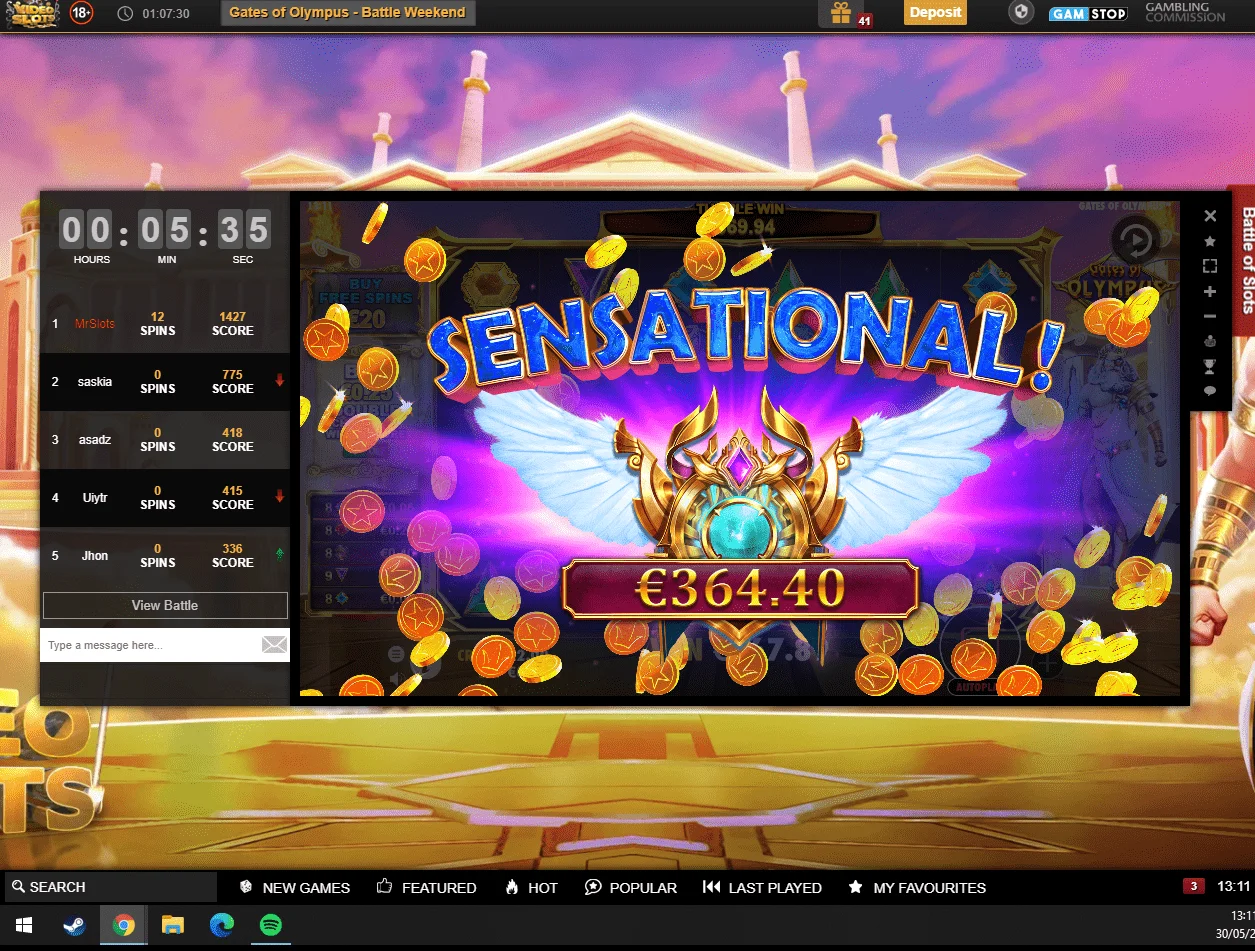Click the 775 score value

[x=232, y=375]
